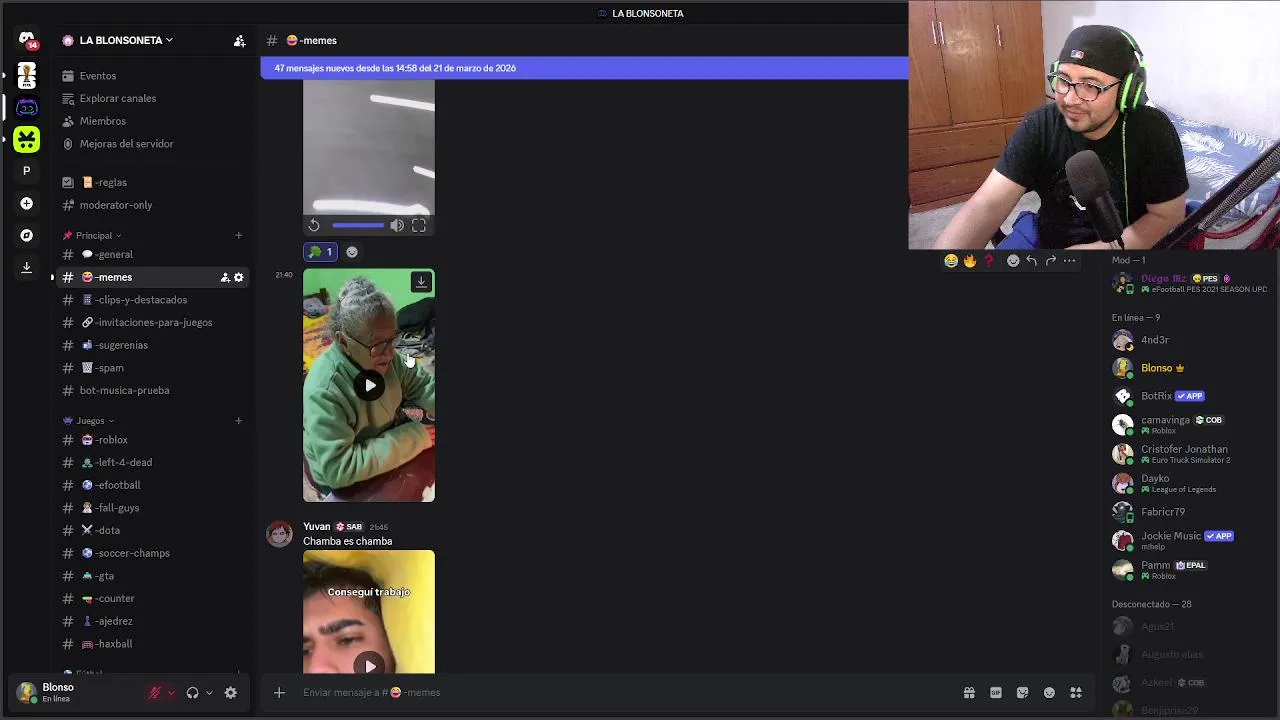Send a gift from the message bar
1280x720 pixels.
pos(969,692)
